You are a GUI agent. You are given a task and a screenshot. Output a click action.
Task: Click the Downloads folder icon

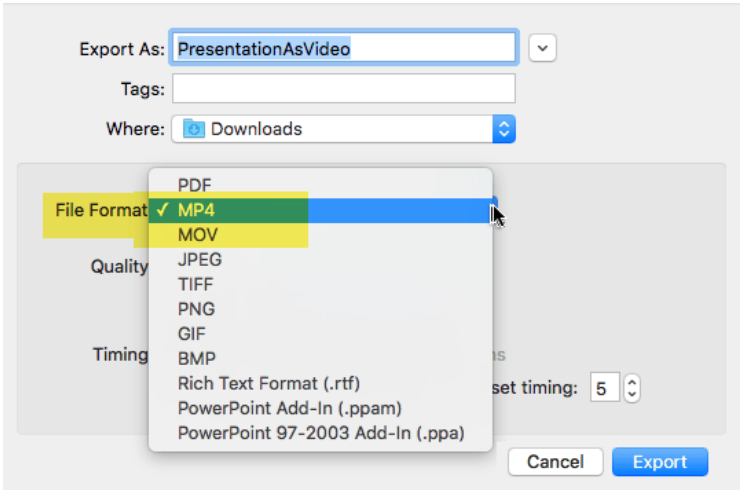coord(193,129)
